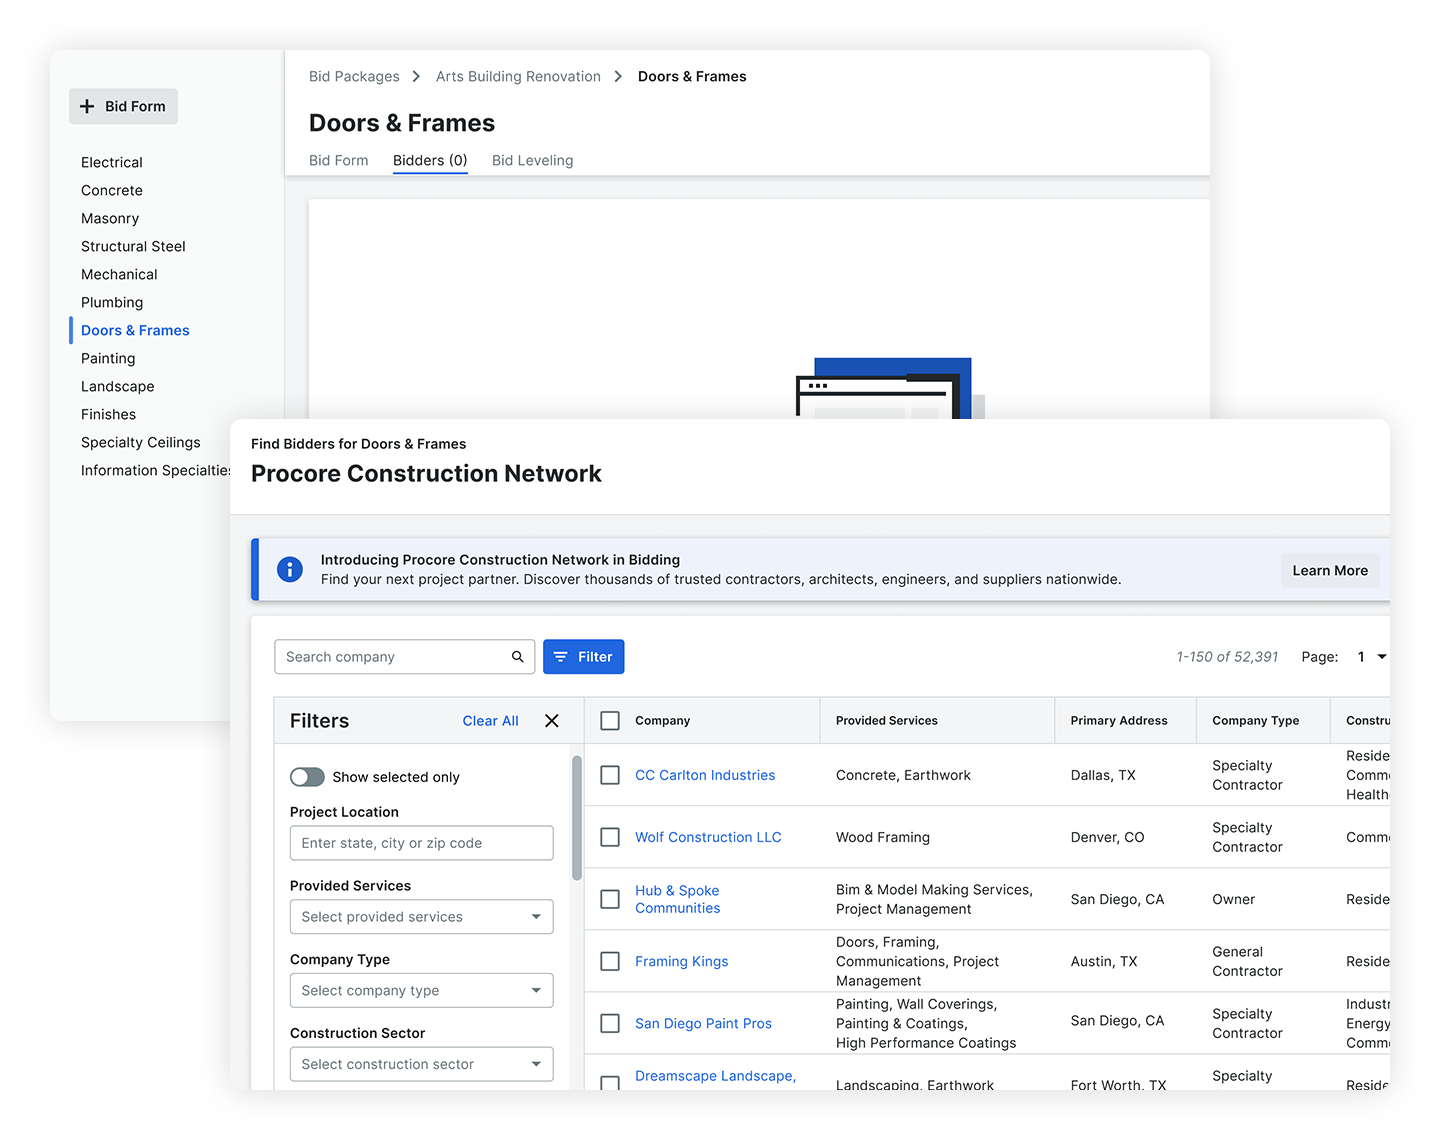1440x1140 pixels.
Task: Check the Framing Kings checkbox
Action: pos(610,961)
